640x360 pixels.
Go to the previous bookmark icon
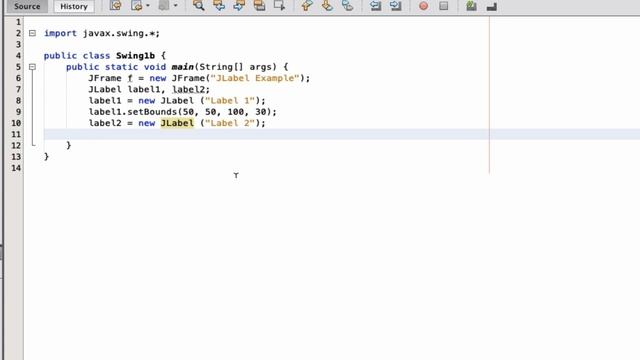(307, 6)
